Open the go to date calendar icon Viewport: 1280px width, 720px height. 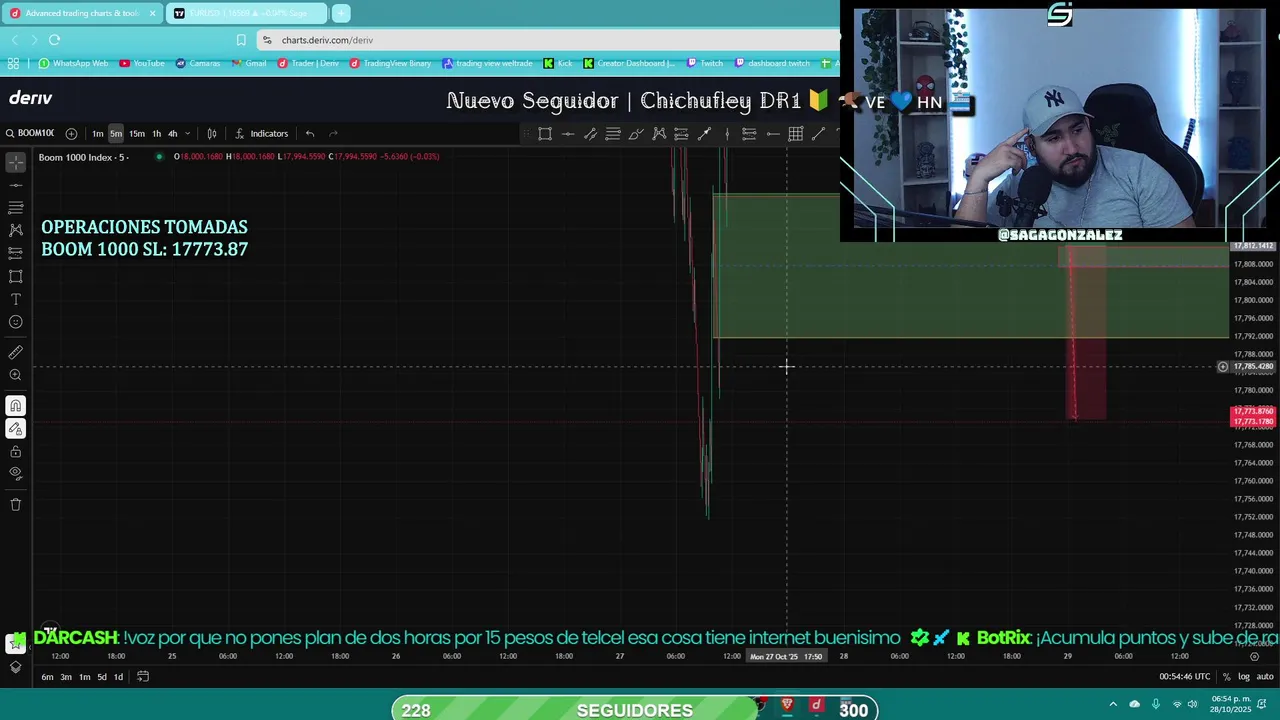(x=143, y=677)
